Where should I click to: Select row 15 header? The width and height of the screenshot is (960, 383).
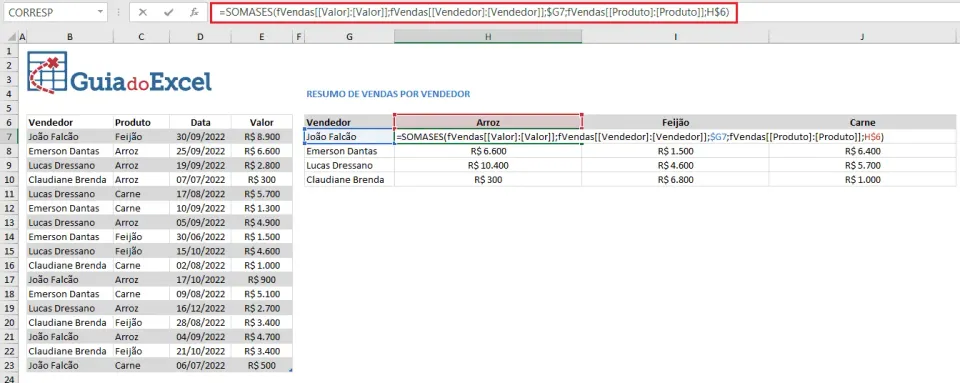click(x=9, y=251)
